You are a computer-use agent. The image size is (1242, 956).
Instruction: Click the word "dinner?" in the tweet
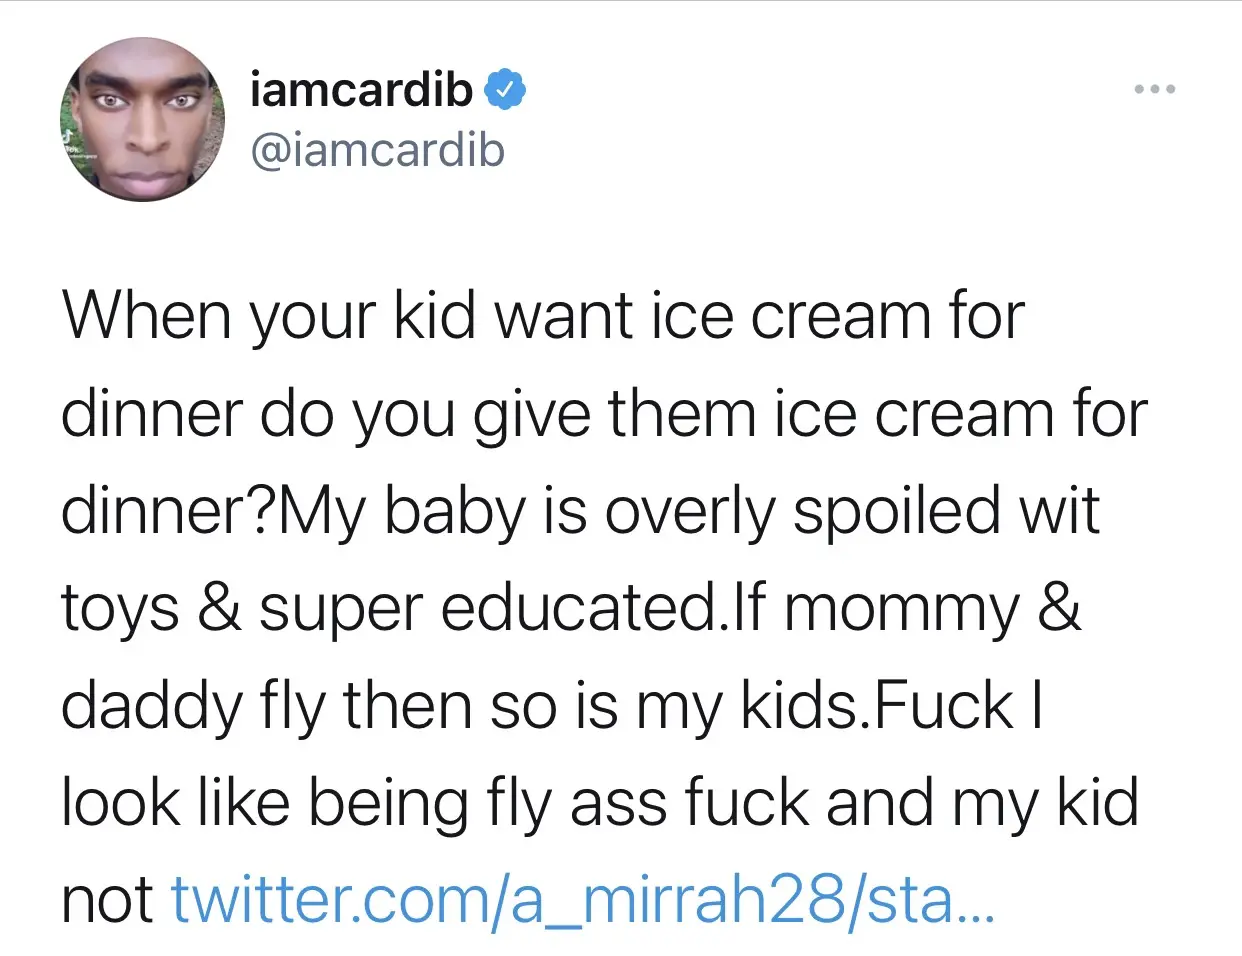tap(167, 510)
